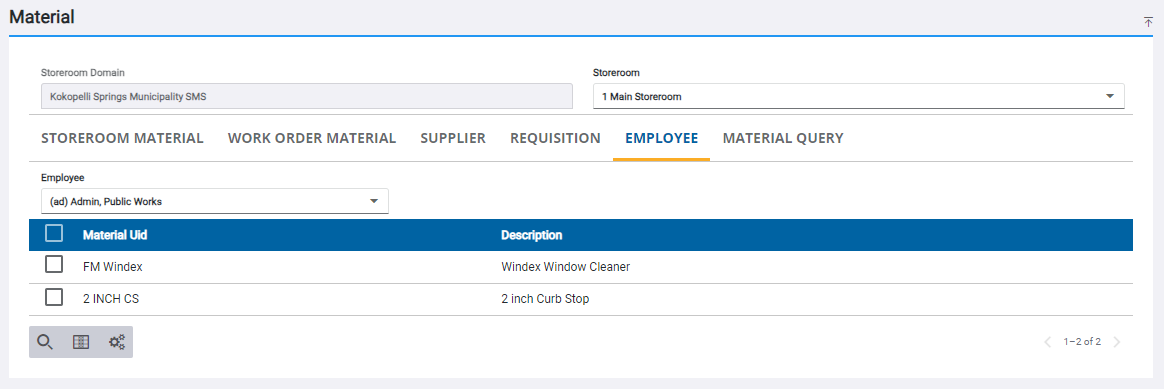Open the Requisition tab
Viewport: 1164px width, 389px height.
(555, 138)
